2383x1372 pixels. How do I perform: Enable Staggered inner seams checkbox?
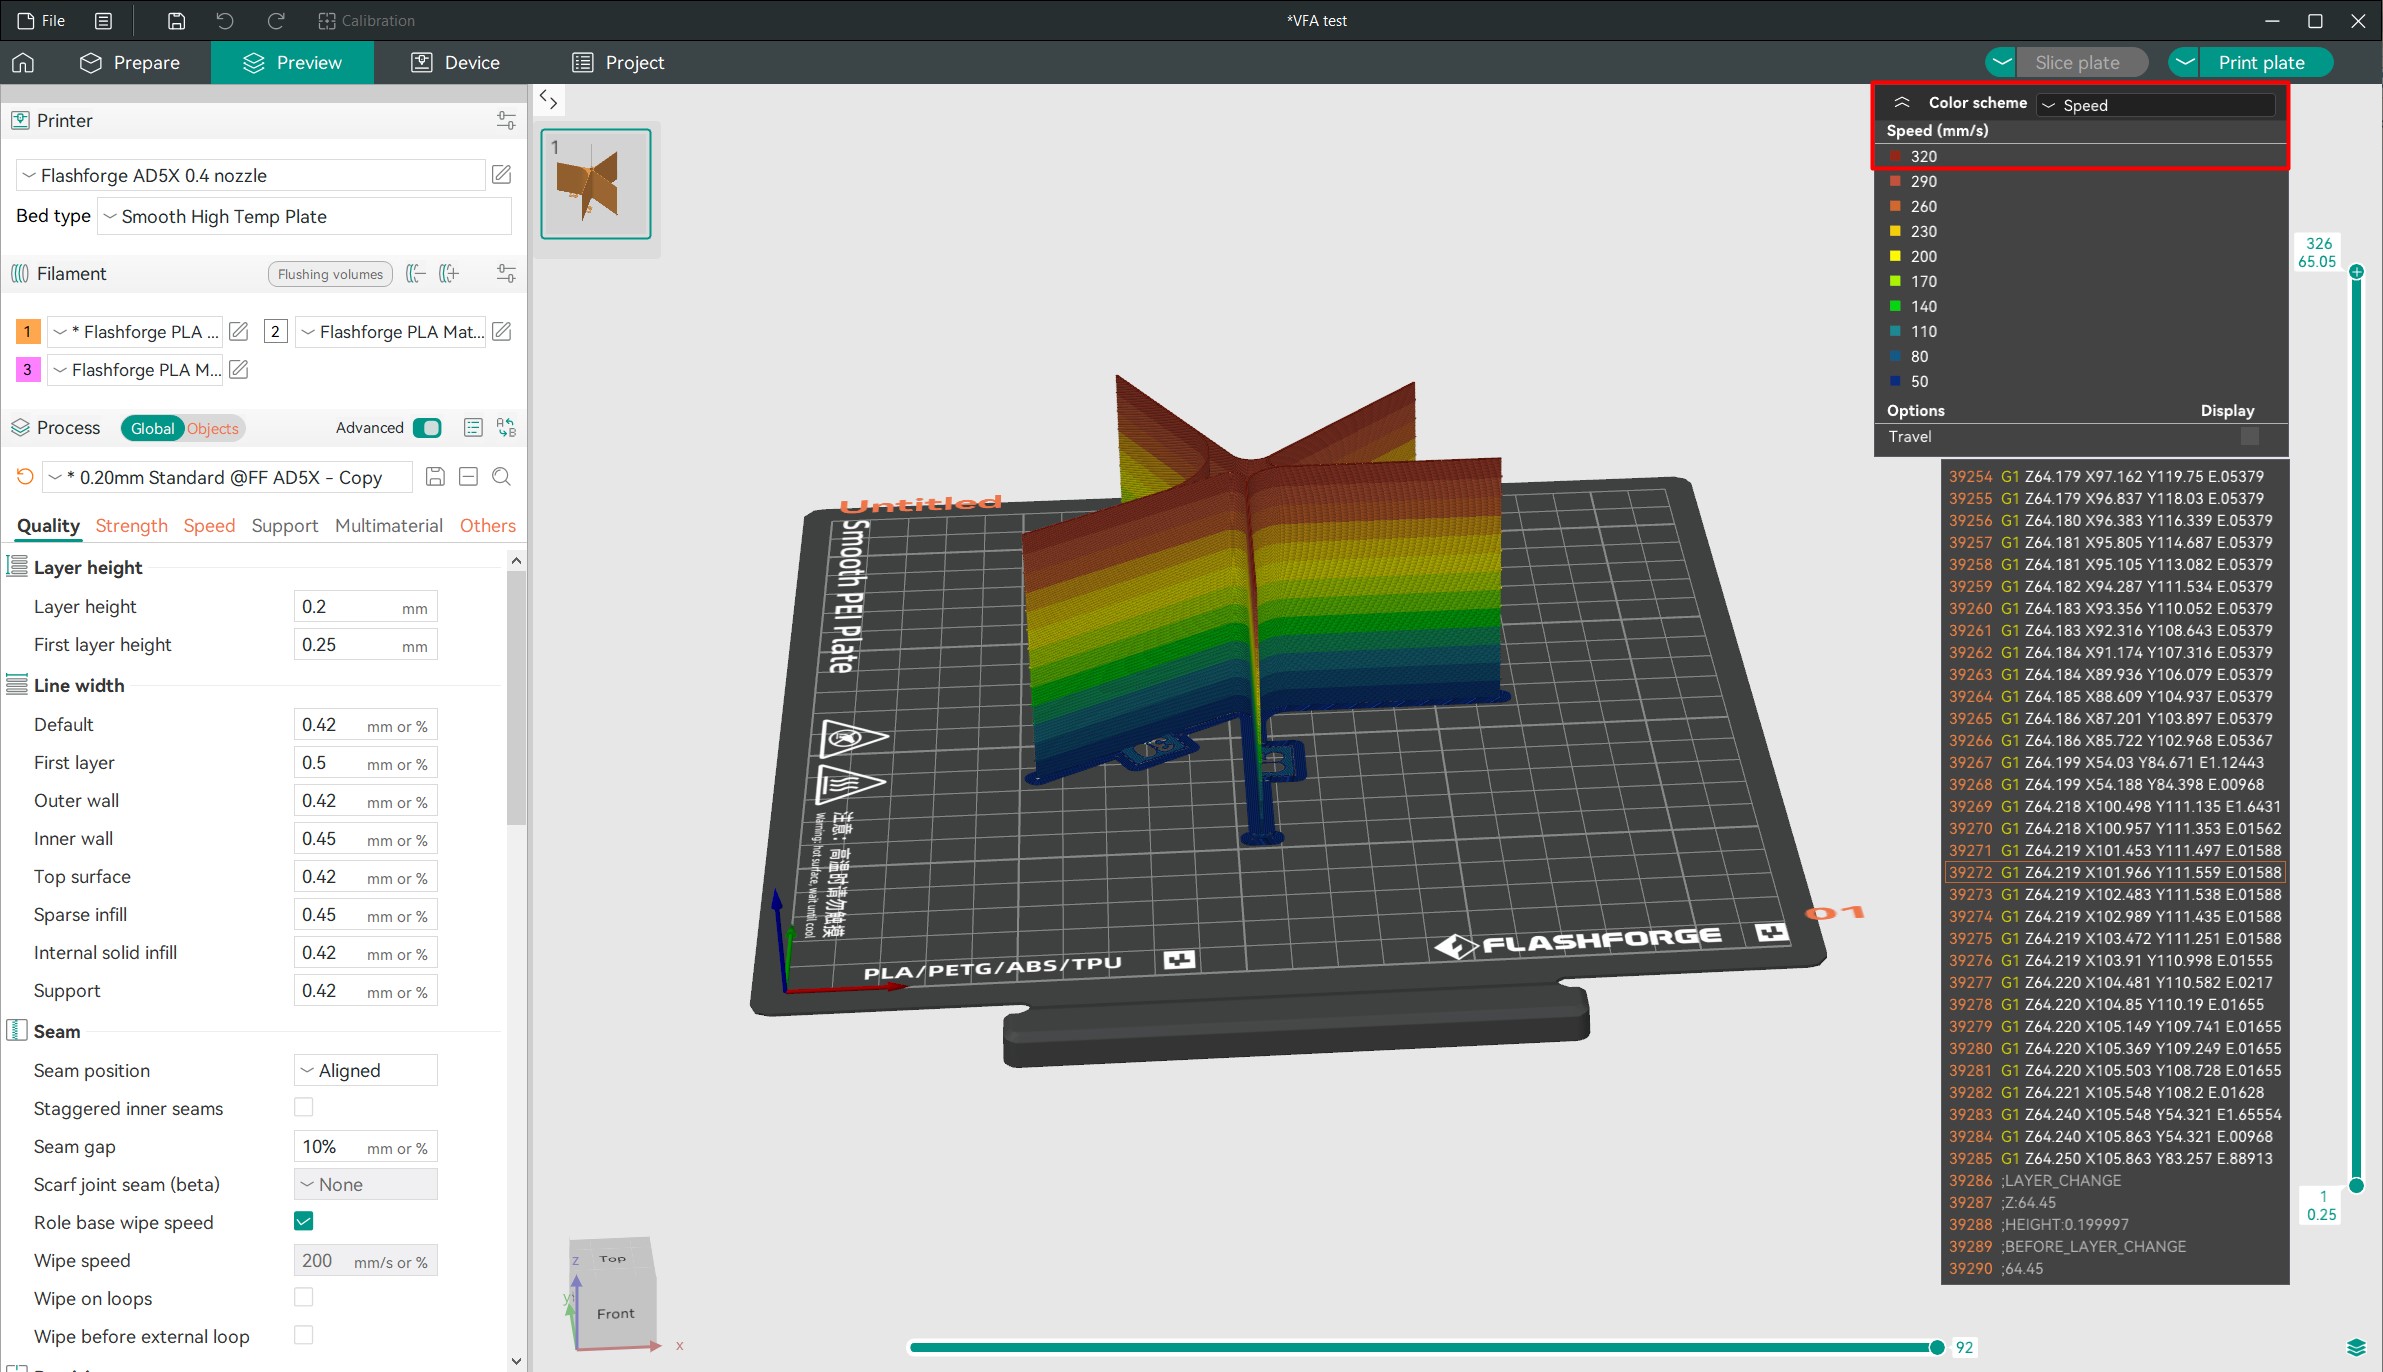coord(304,1107)
